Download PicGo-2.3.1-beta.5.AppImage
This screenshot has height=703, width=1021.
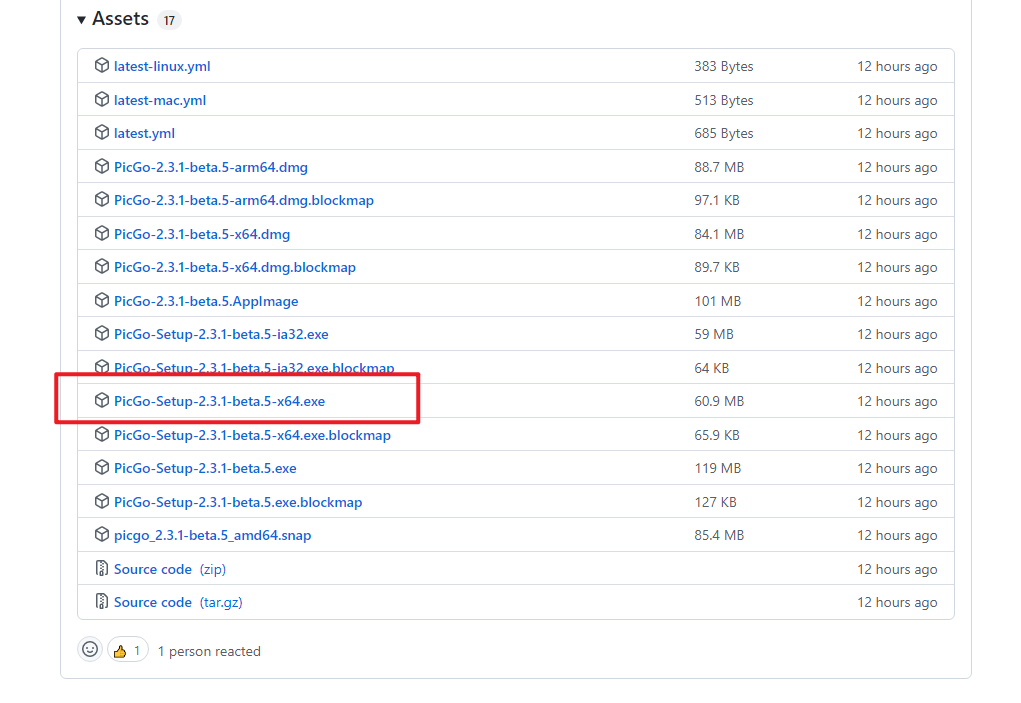click(x=206, y=301)
